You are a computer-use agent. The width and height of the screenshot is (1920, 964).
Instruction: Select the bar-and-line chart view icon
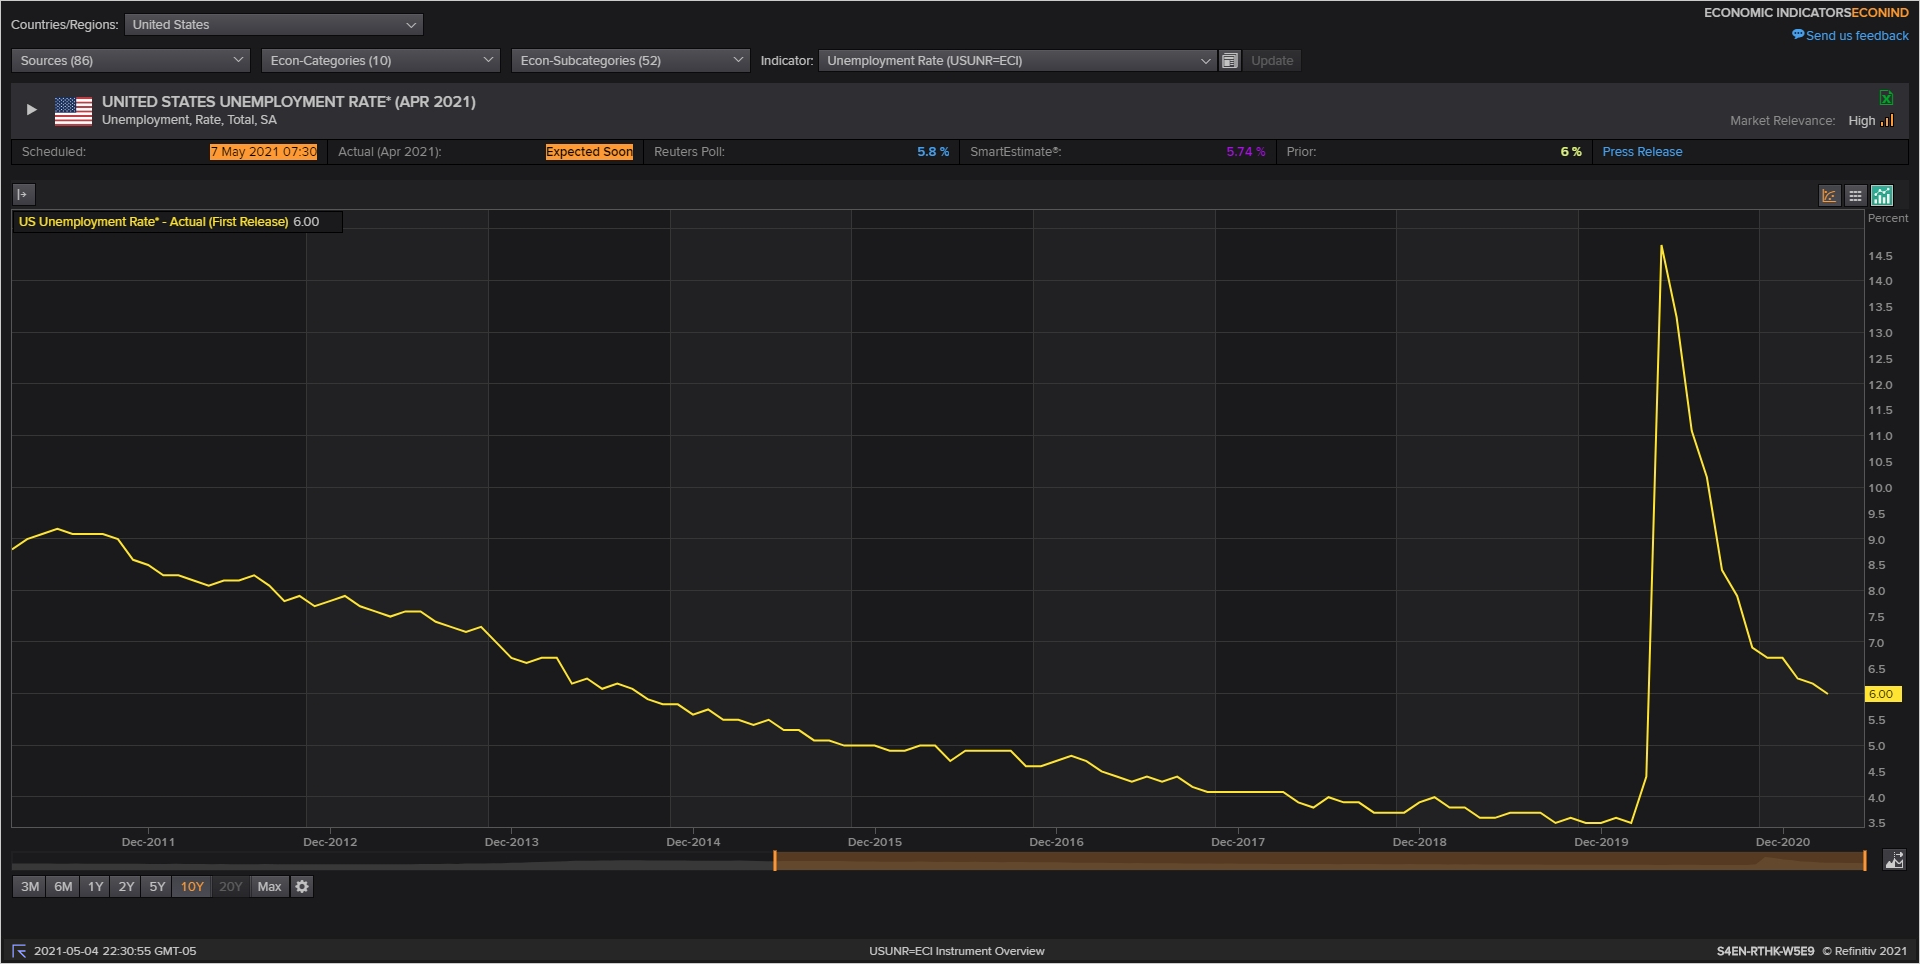click(x=1882, y=196)
